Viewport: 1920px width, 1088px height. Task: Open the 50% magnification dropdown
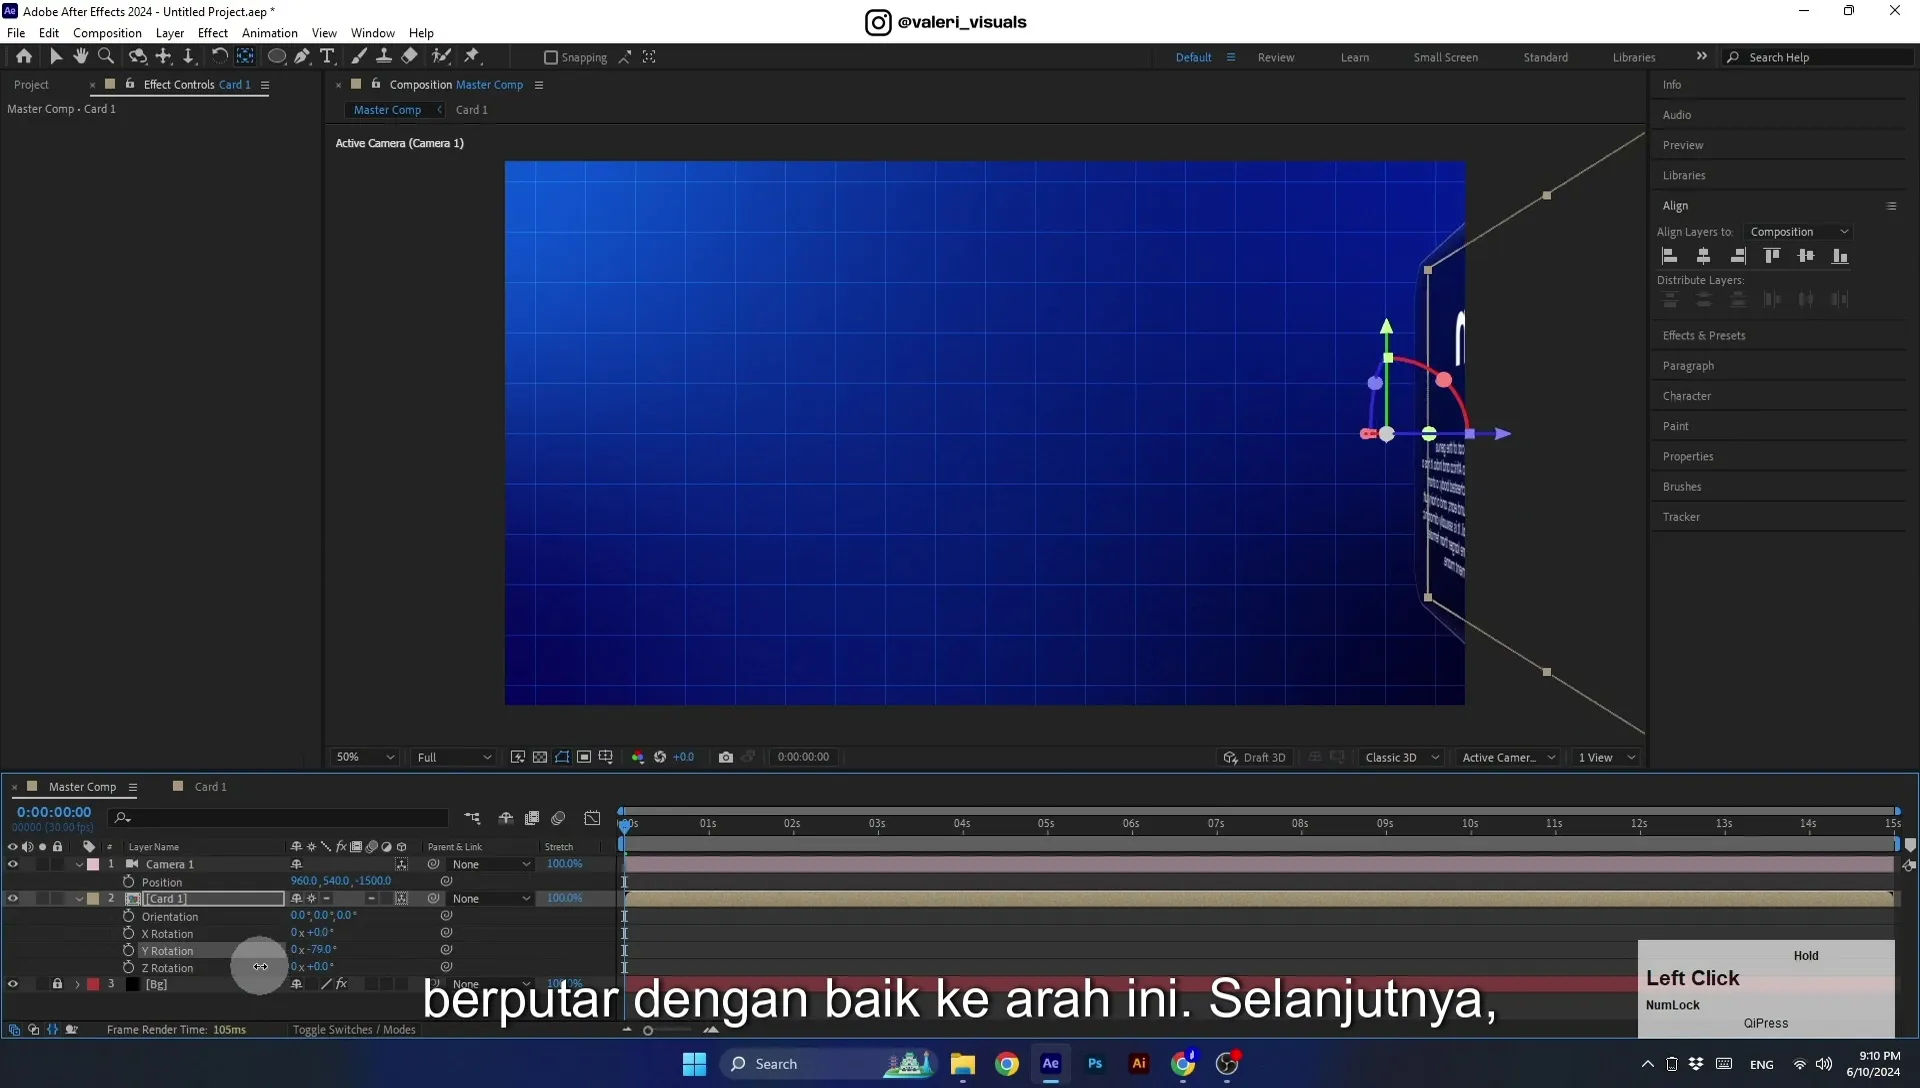[x=365, y=758]
